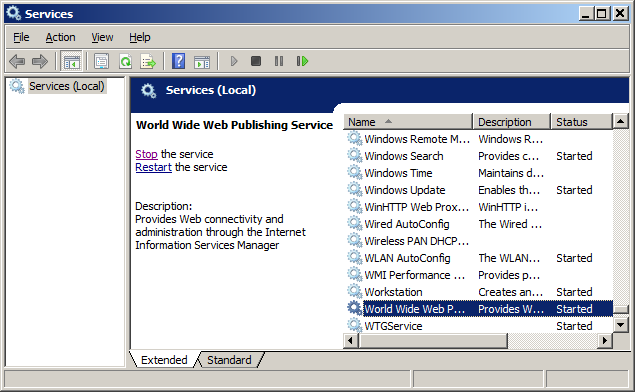Open the Action menu
This screenshot has width=635, height=392.
pos(60,37)
